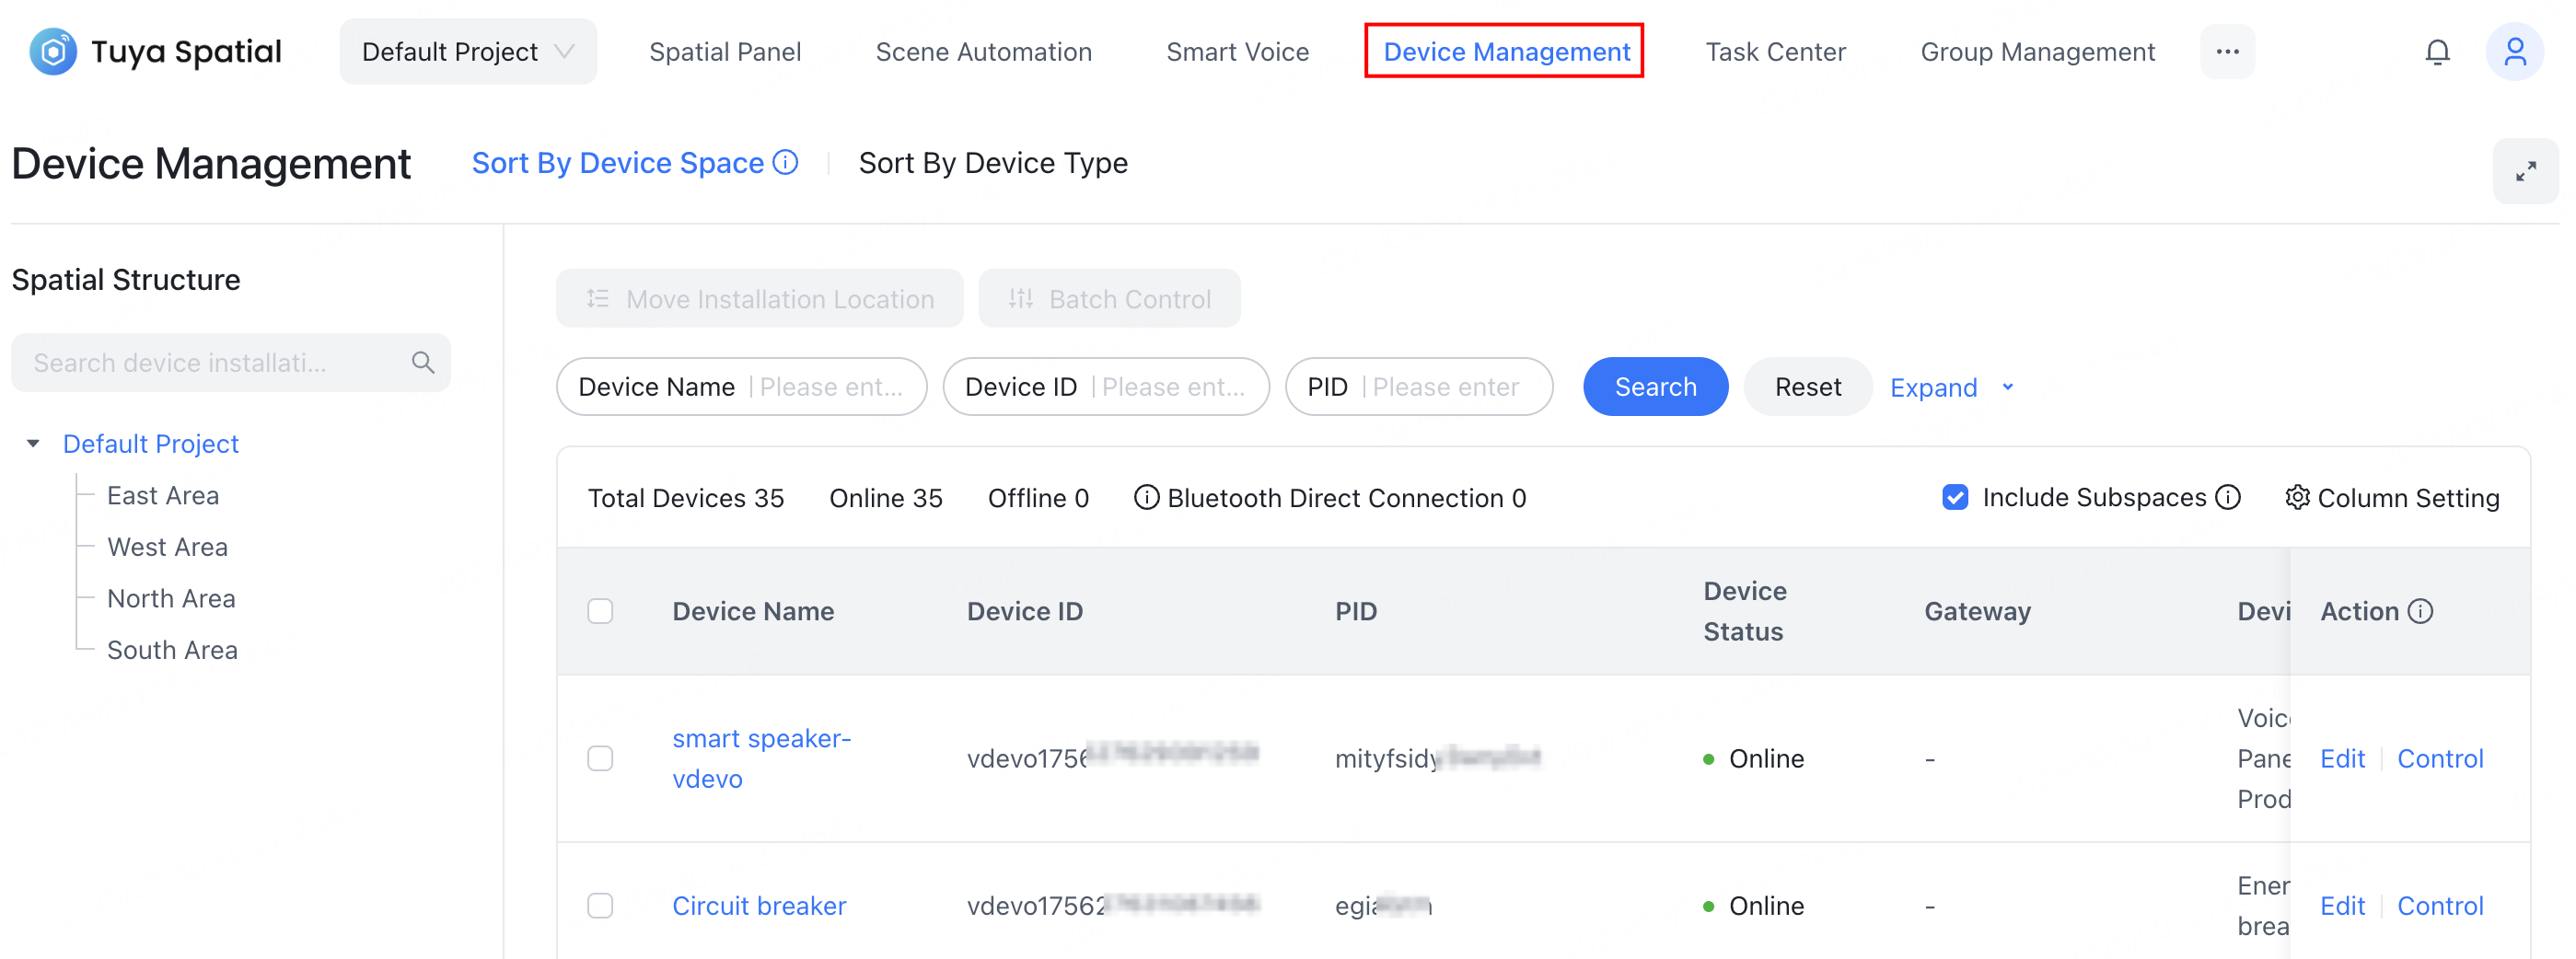Click info icon beside Include Subspaces
The image size is (2576, 959).
click(2228, 497)
